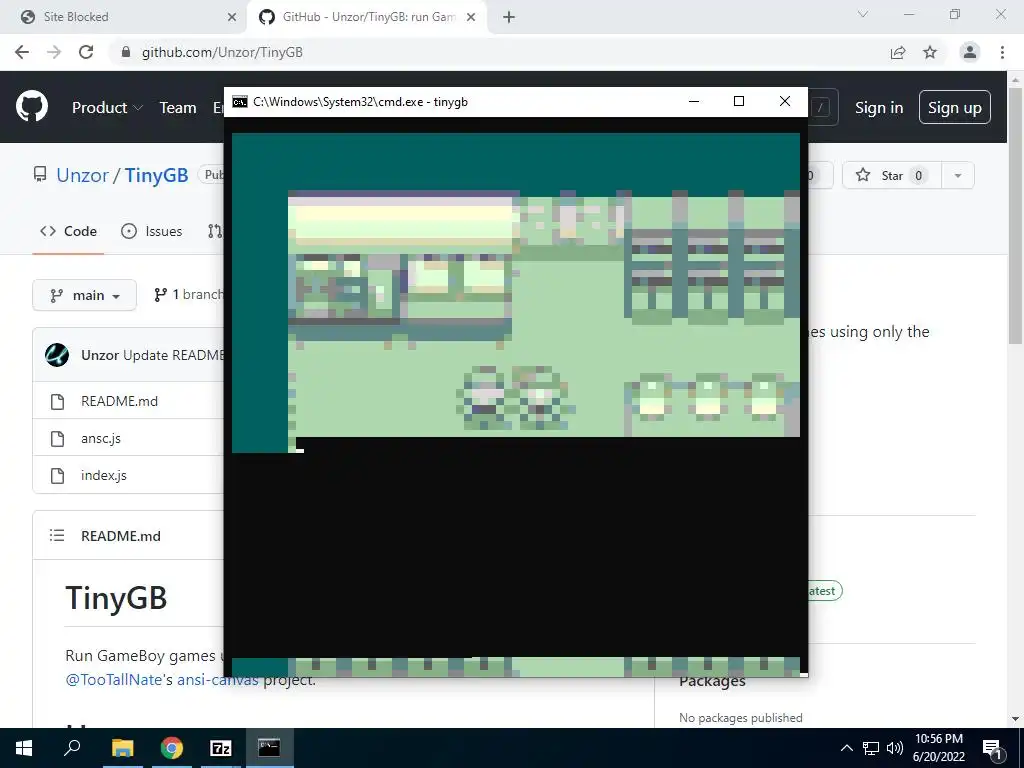The height and width of the screenshot is (768, 1024).
Task: Click the site lock security icon
Action: pyautogui.click(x=126, y=52)
